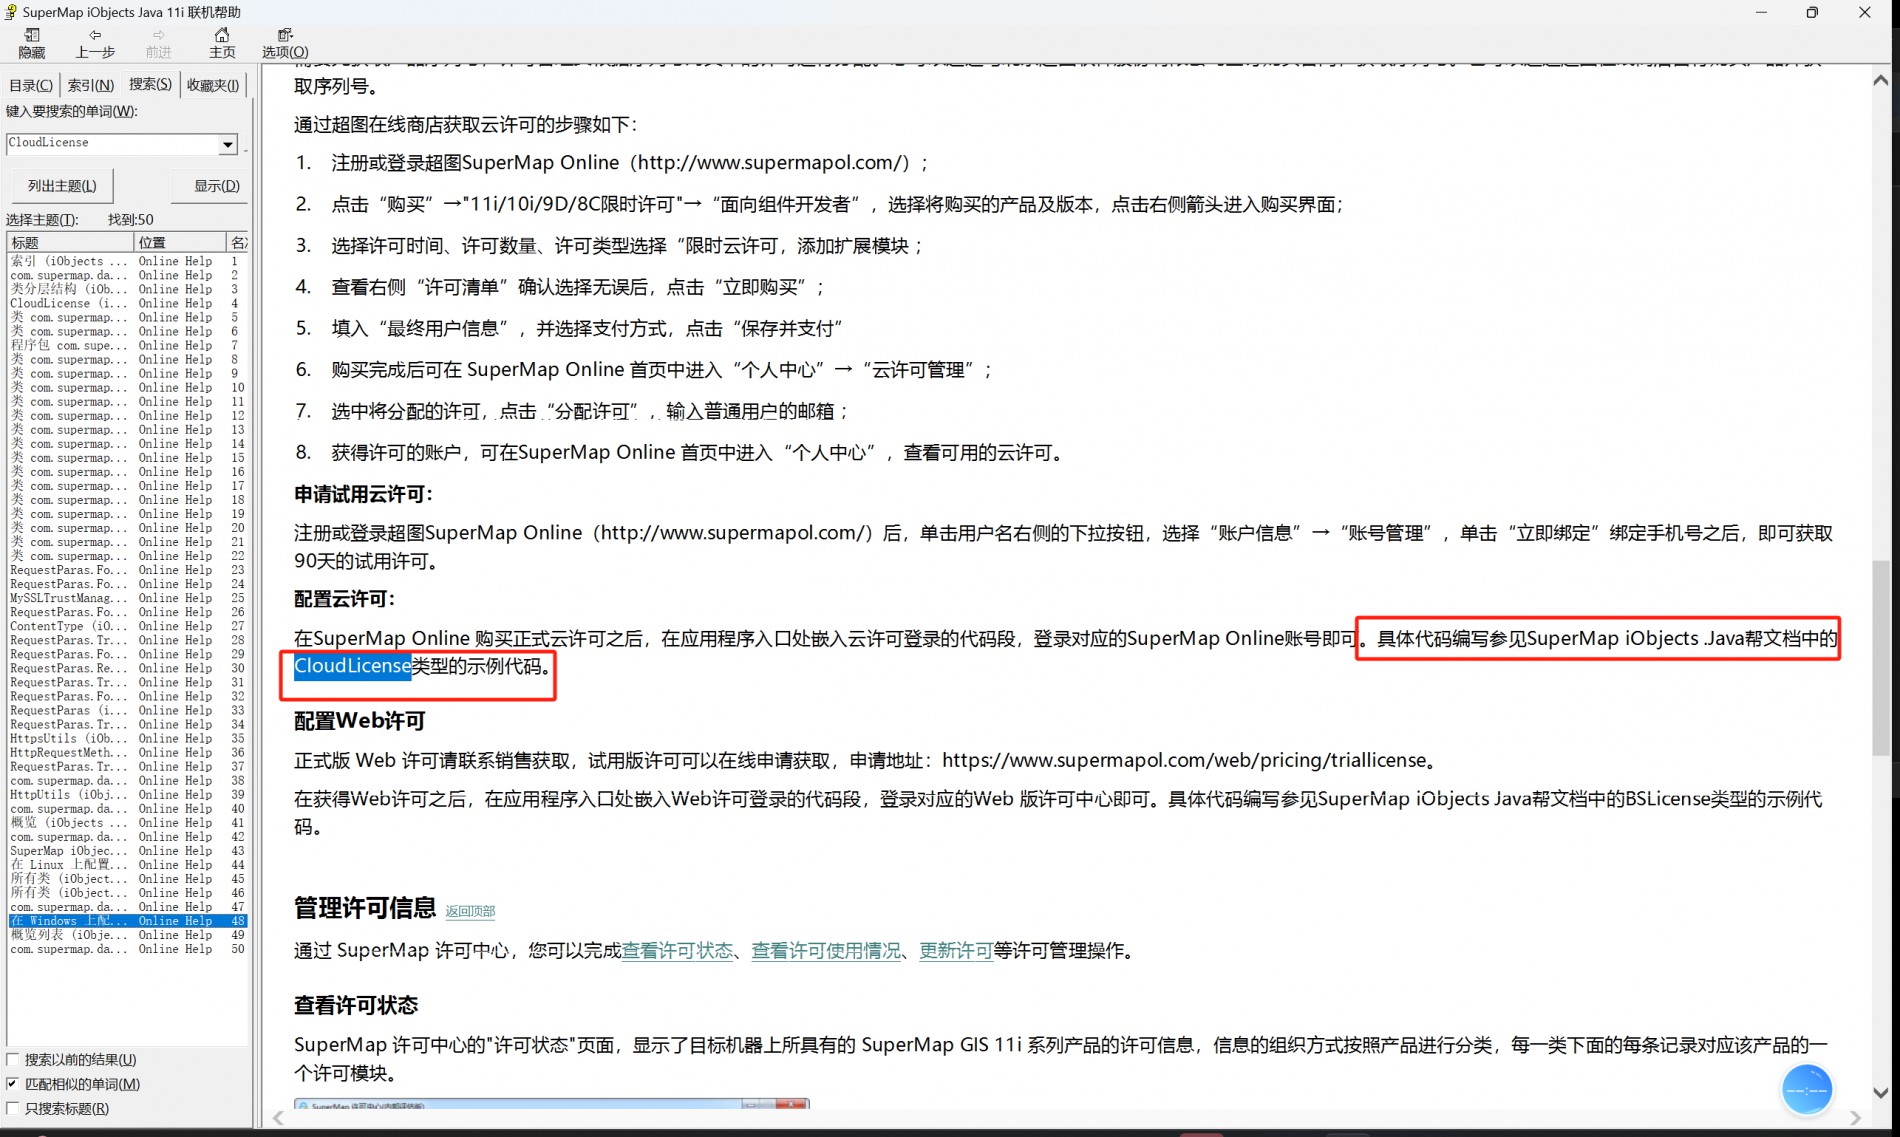Sort results by 位置 column header
The image size is (1900, 1137).
pos(180,242)
